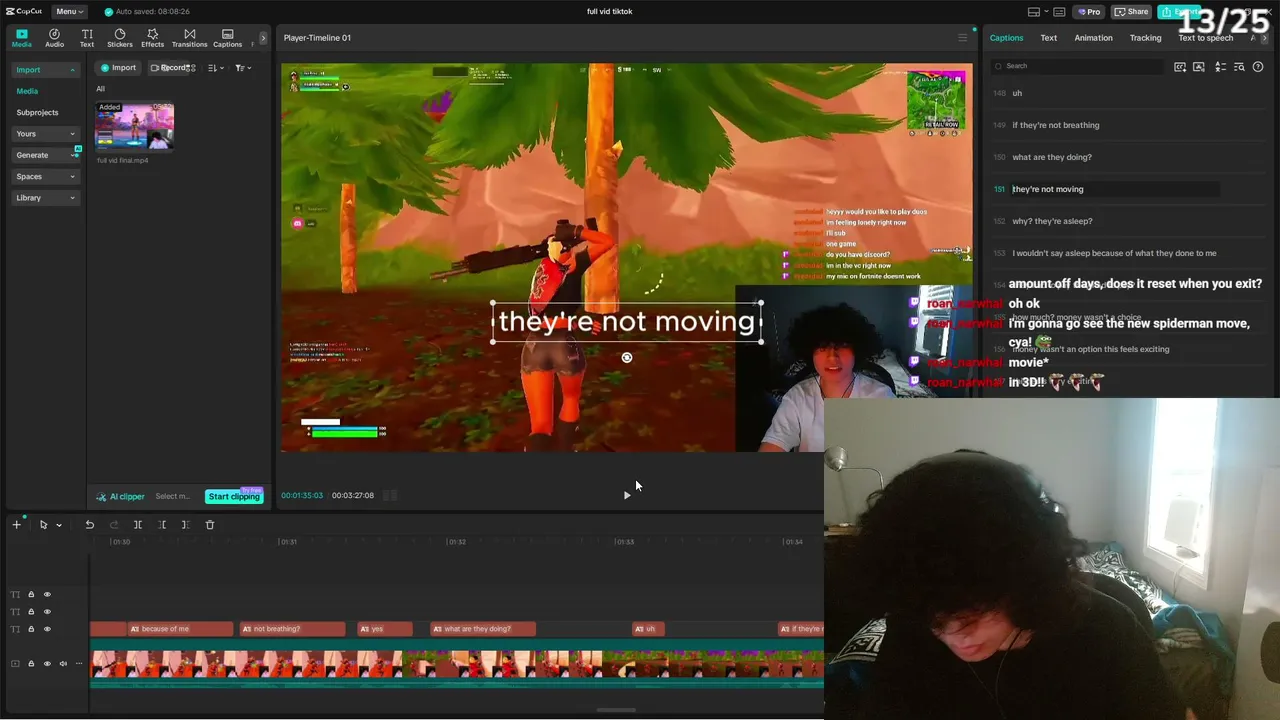Click the find and replace icon
Viewport: 1280px width, 720px height.
point(1240,67)
